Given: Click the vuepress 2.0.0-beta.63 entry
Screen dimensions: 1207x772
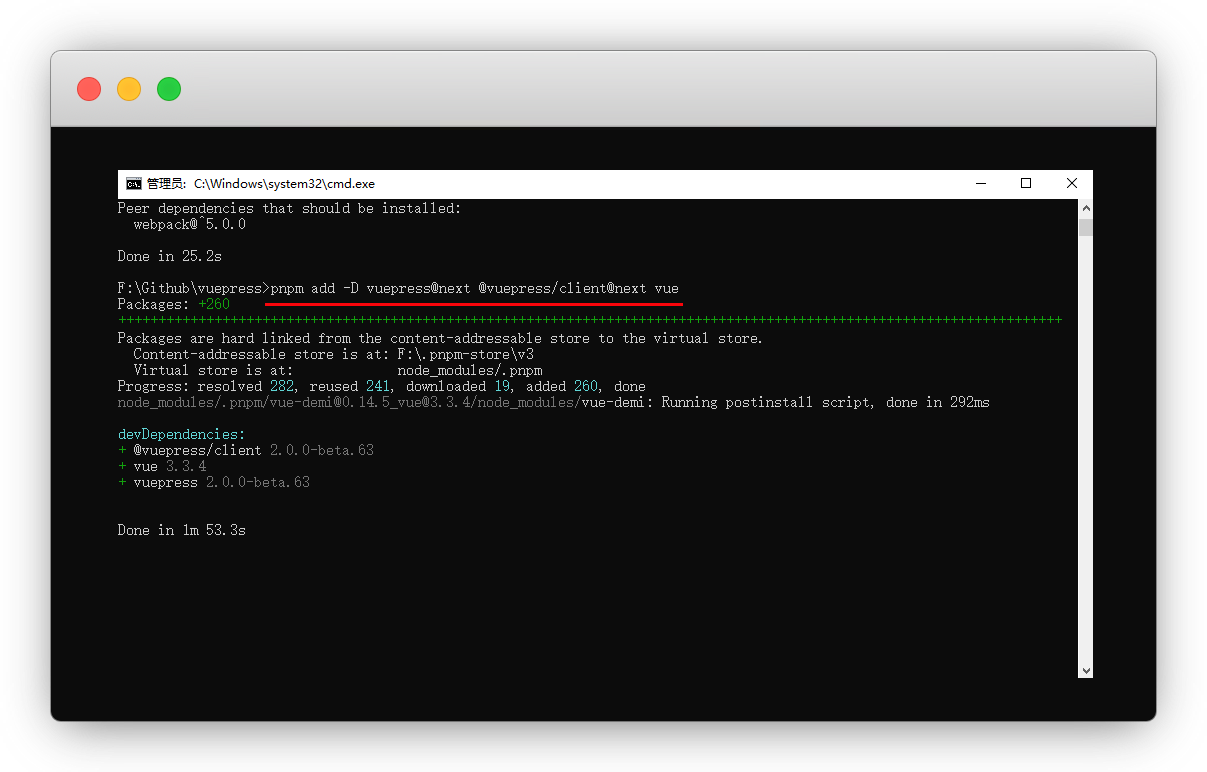Looking at the screenshot, I should point(214,483).
